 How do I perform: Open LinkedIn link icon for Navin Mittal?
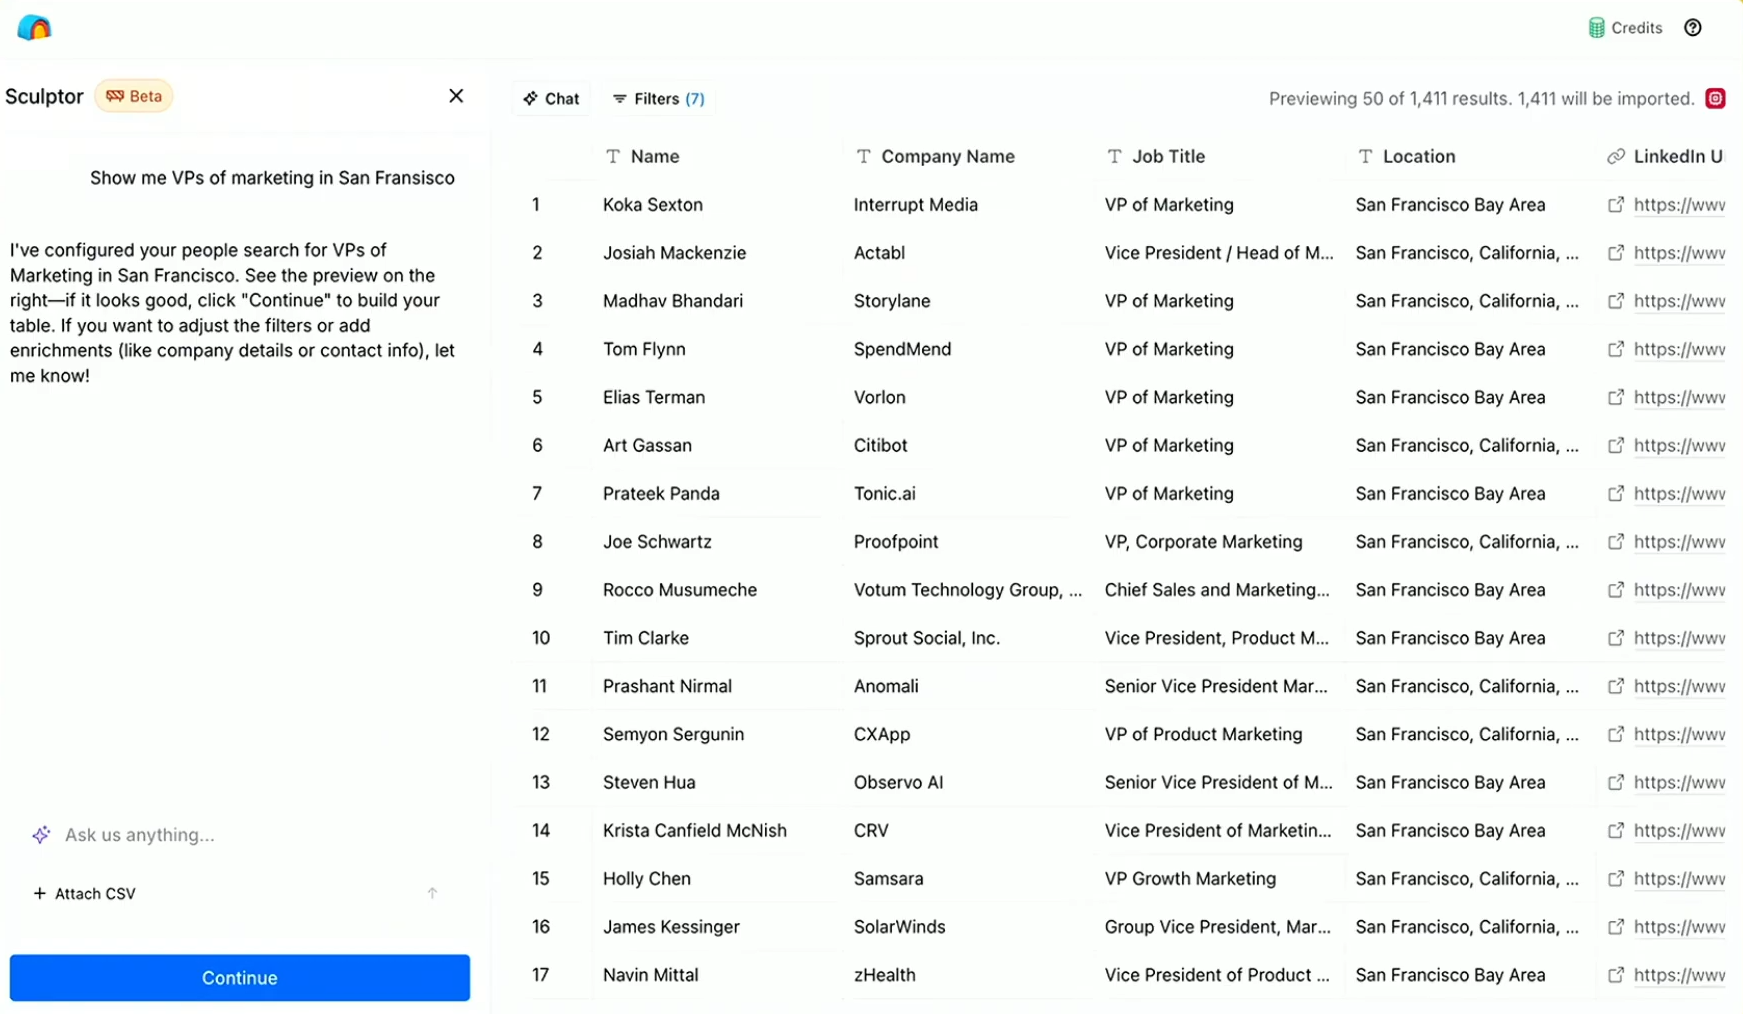click(x=1615, y=975)
